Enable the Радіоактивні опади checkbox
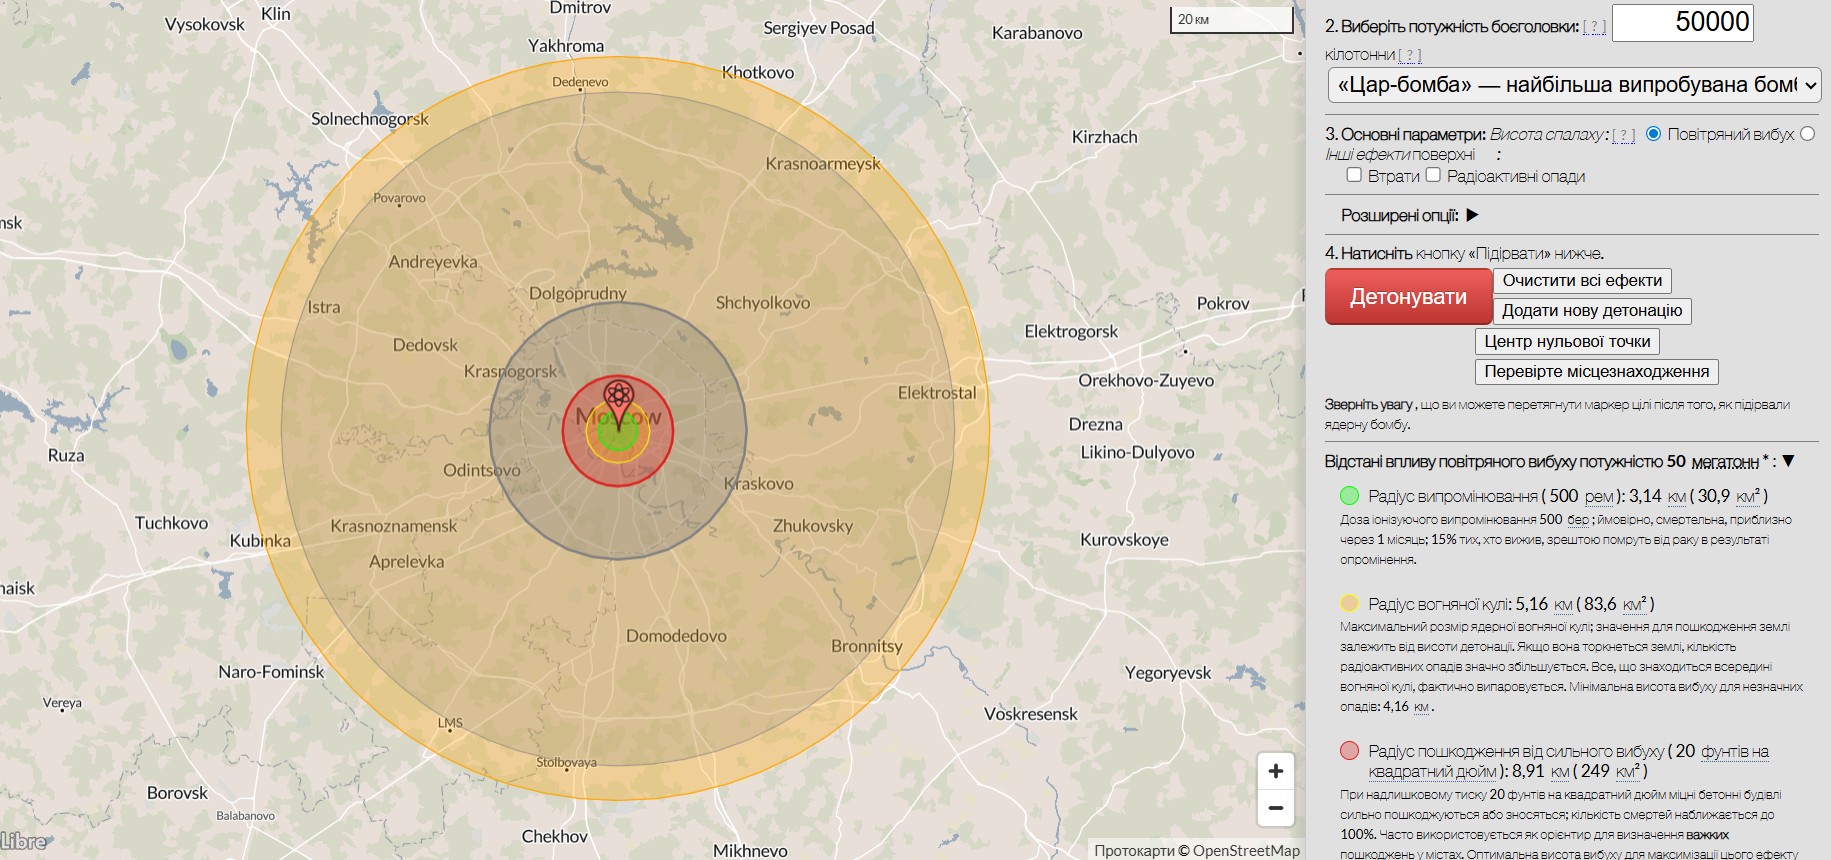Screen dimensions: 1831x860 [x=1433, y=175]
